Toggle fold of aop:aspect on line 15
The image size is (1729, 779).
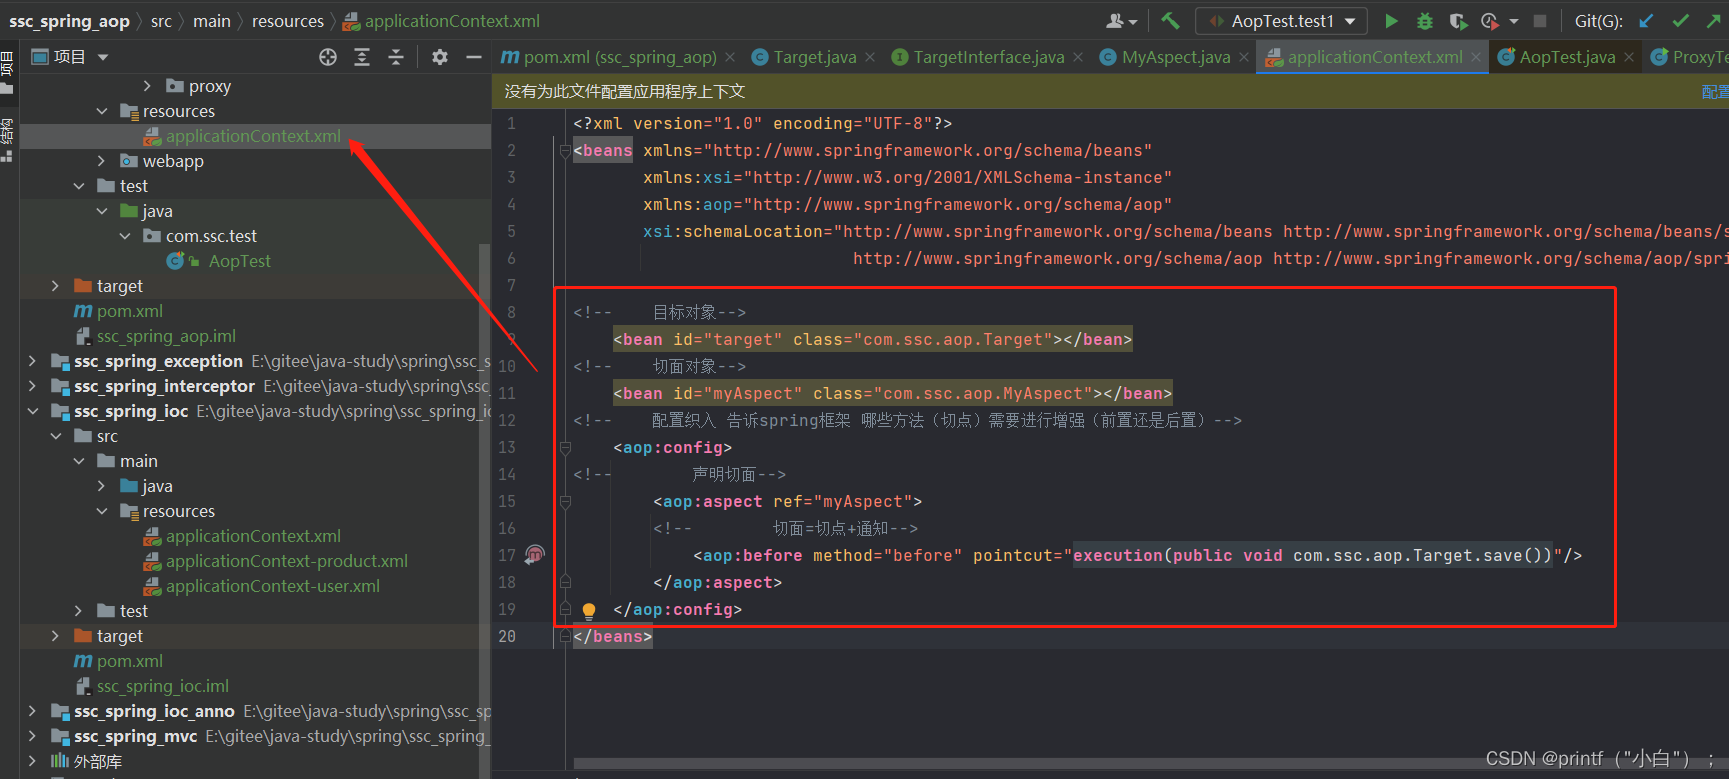tap(565, 502)
